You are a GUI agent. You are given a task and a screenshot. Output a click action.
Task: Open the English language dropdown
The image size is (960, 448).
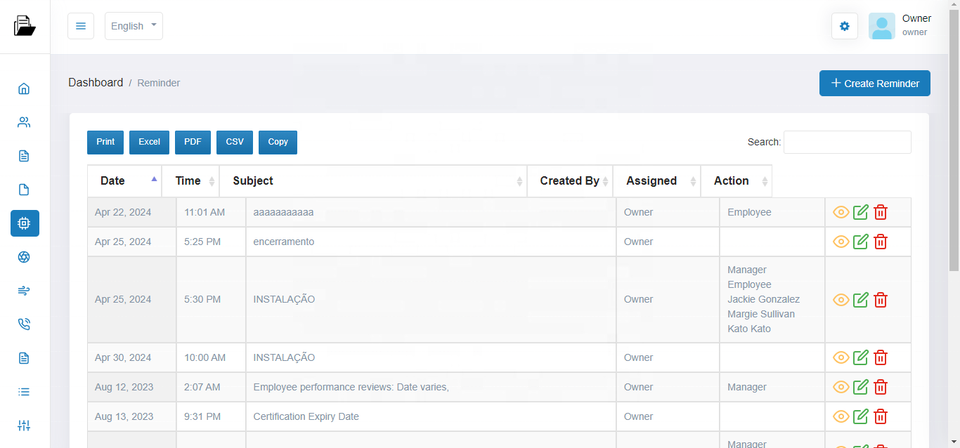(x=133, y=26)
